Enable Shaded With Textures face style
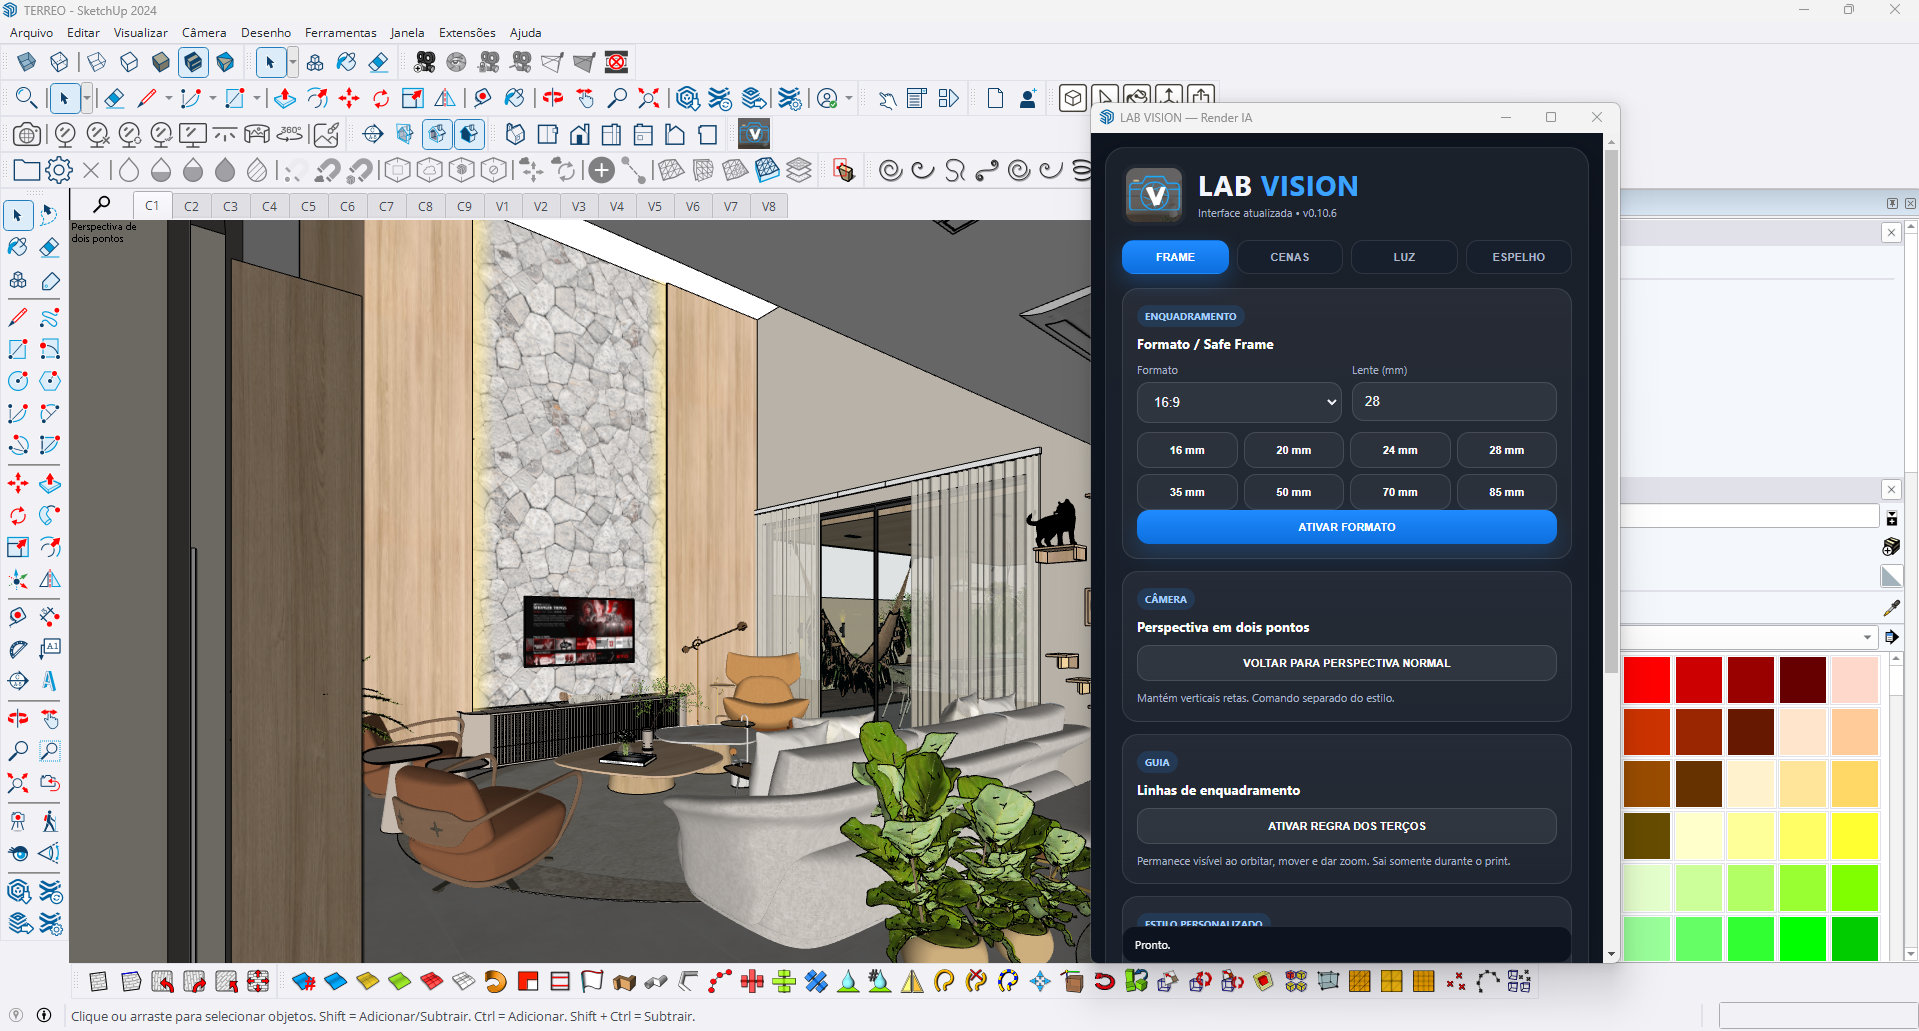The image size is (1919, 1031). (193, 62)
